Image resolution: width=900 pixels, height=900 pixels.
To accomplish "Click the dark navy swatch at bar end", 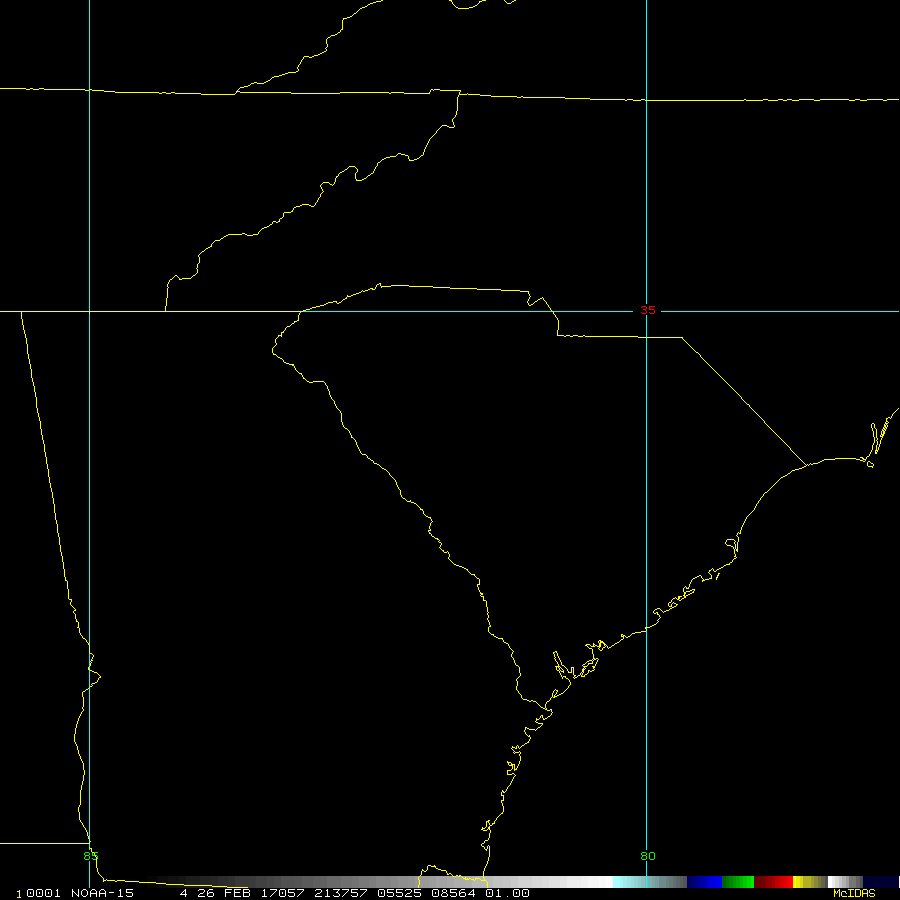I will tap(880, 882).
